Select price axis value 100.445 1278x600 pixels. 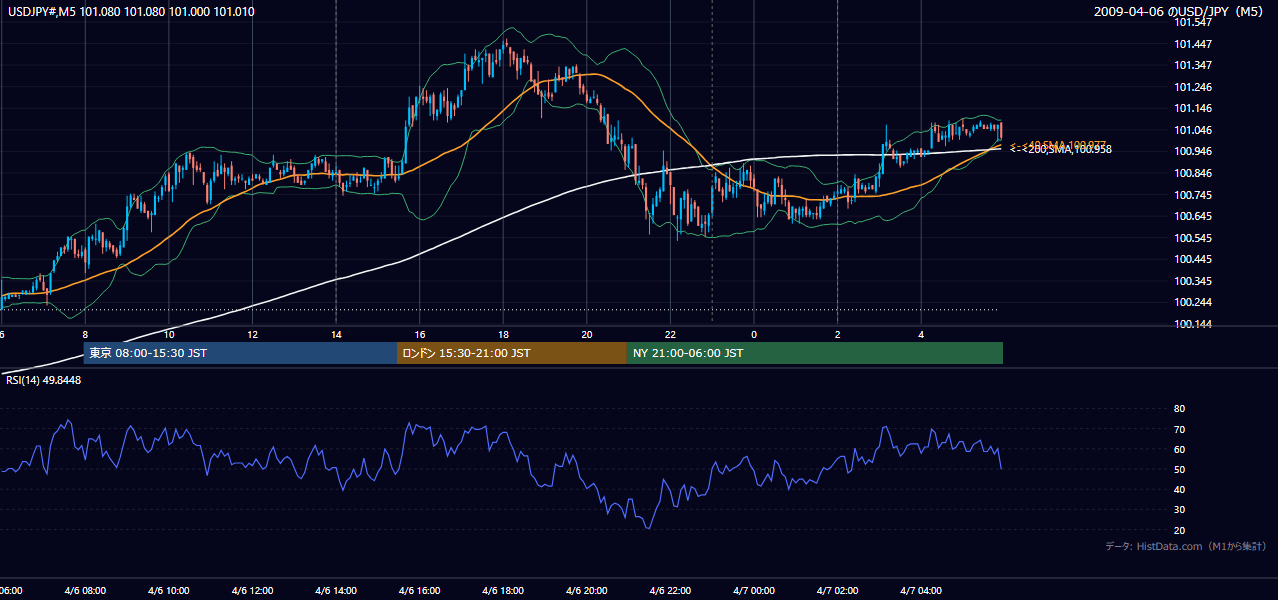click(1193, 259)
